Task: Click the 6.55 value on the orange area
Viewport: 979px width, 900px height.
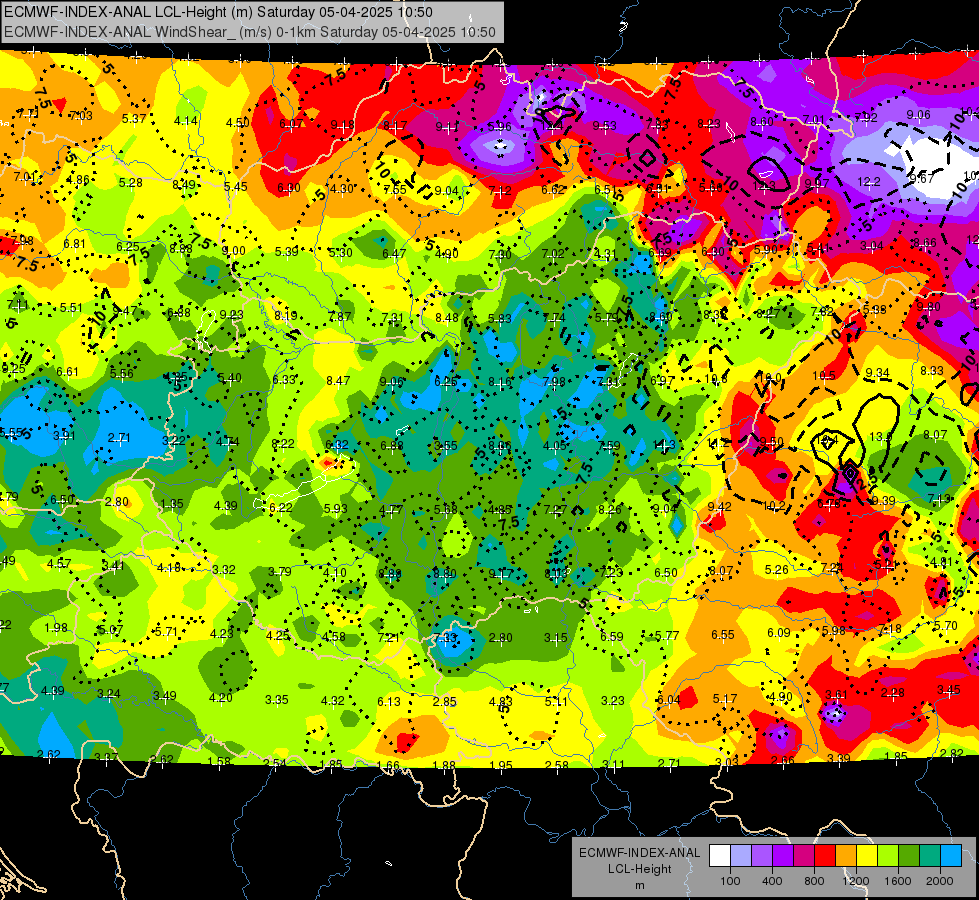Action: click(722, 635)
